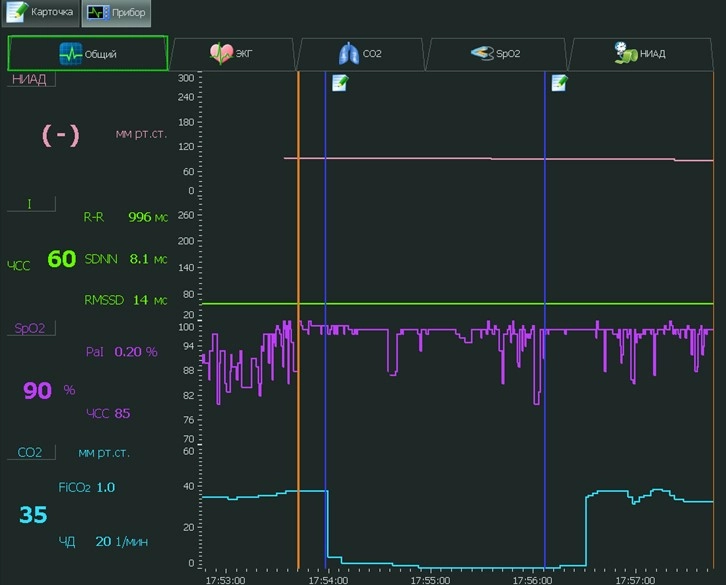Click the 17:57:00 time axis label

[635, 580]
